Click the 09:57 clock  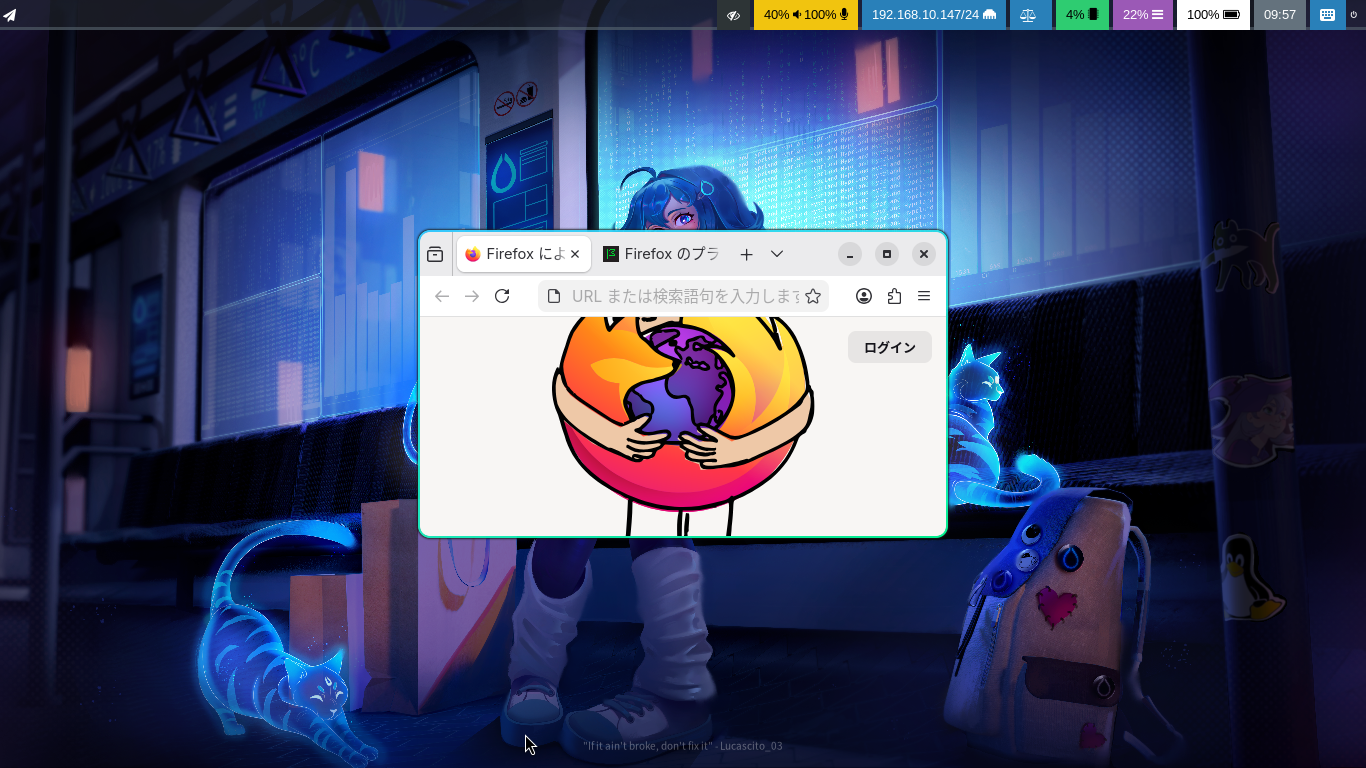coord(1280,15)
